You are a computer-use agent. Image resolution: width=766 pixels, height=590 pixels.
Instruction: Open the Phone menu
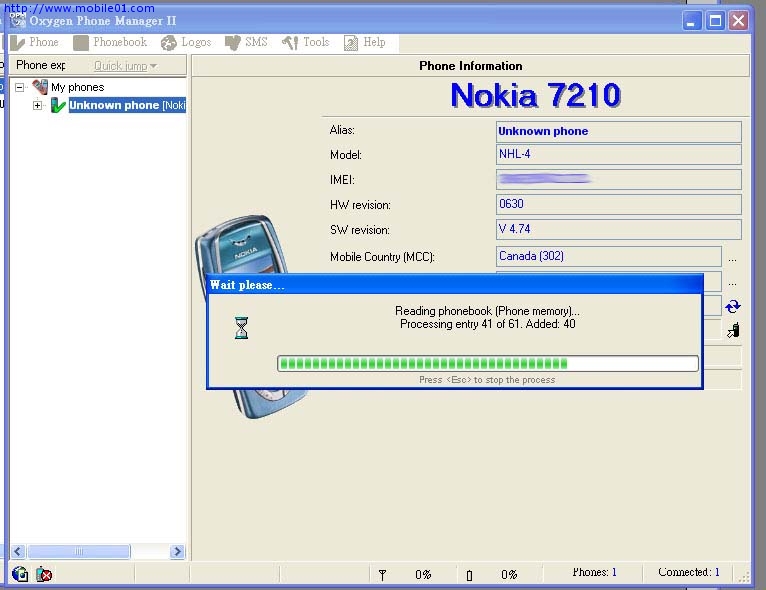click(34, 42)
